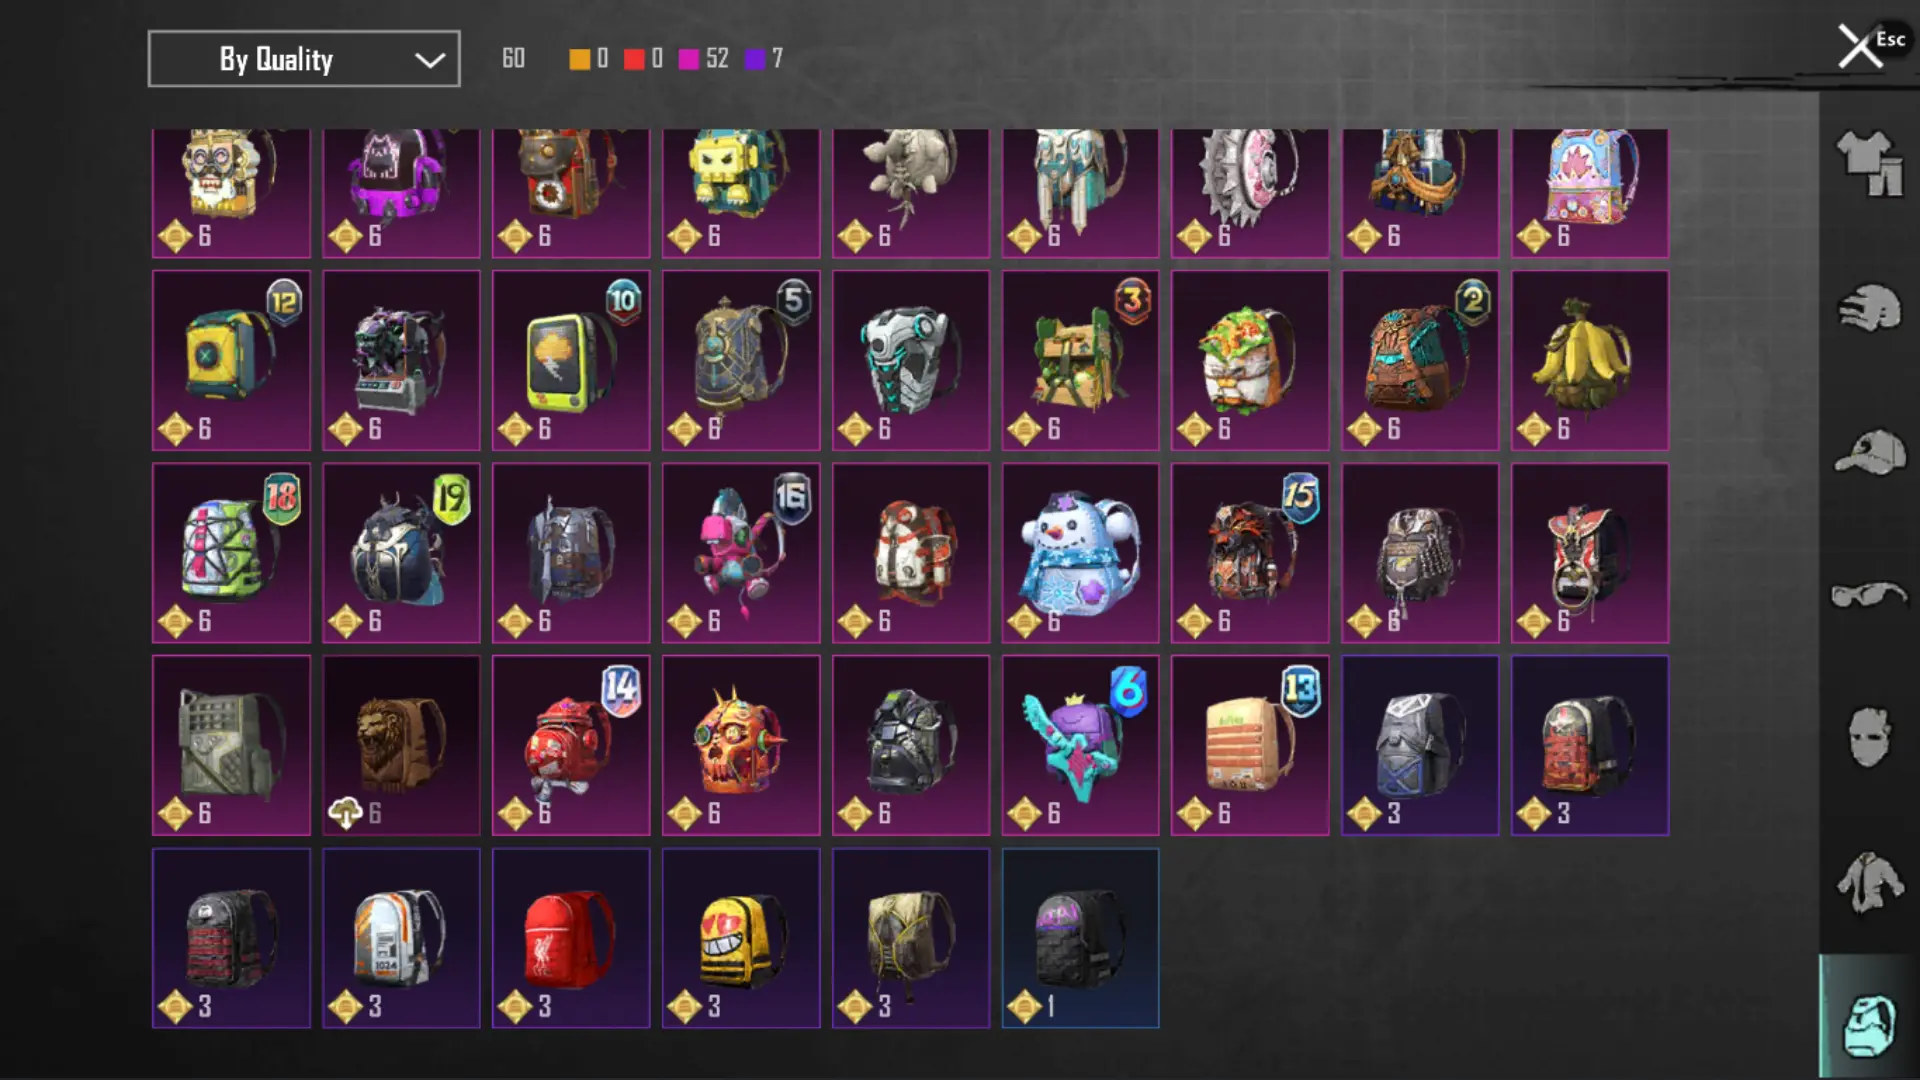Click the dropdown chevron arrow
The width and height of the screenshot is (1920, 1080).
[x=430, y=60]
